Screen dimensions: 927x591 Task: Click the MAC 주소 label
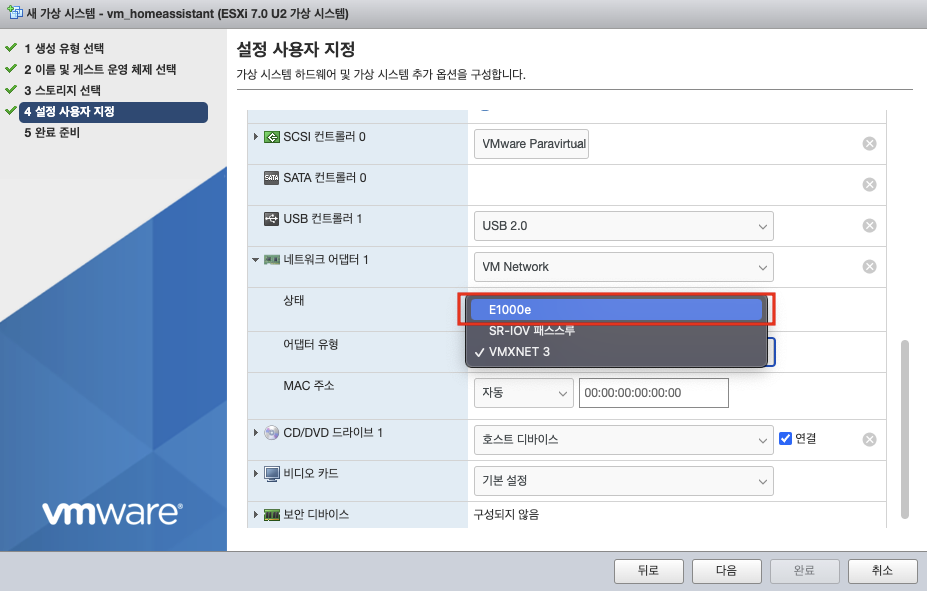(309, 385)
